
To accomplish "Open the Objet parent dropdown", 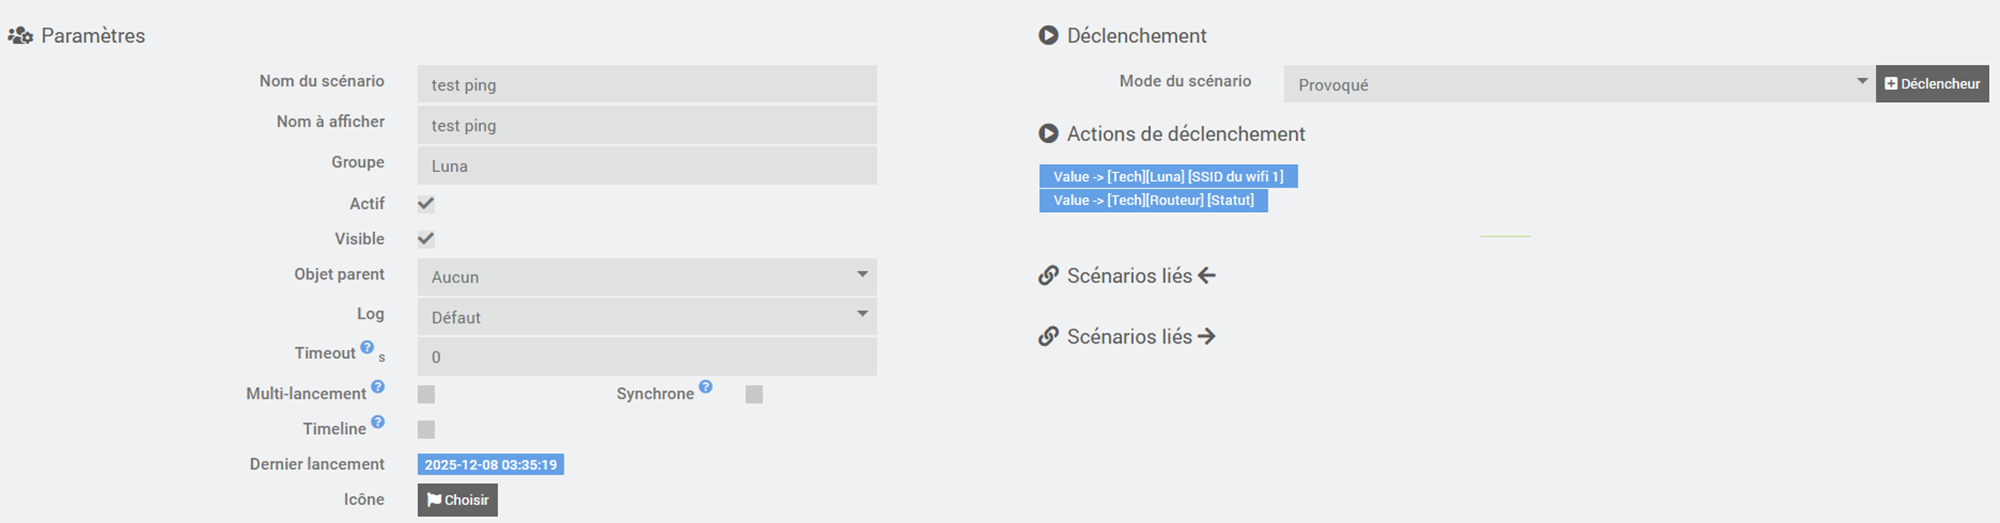I will (646, 277).
